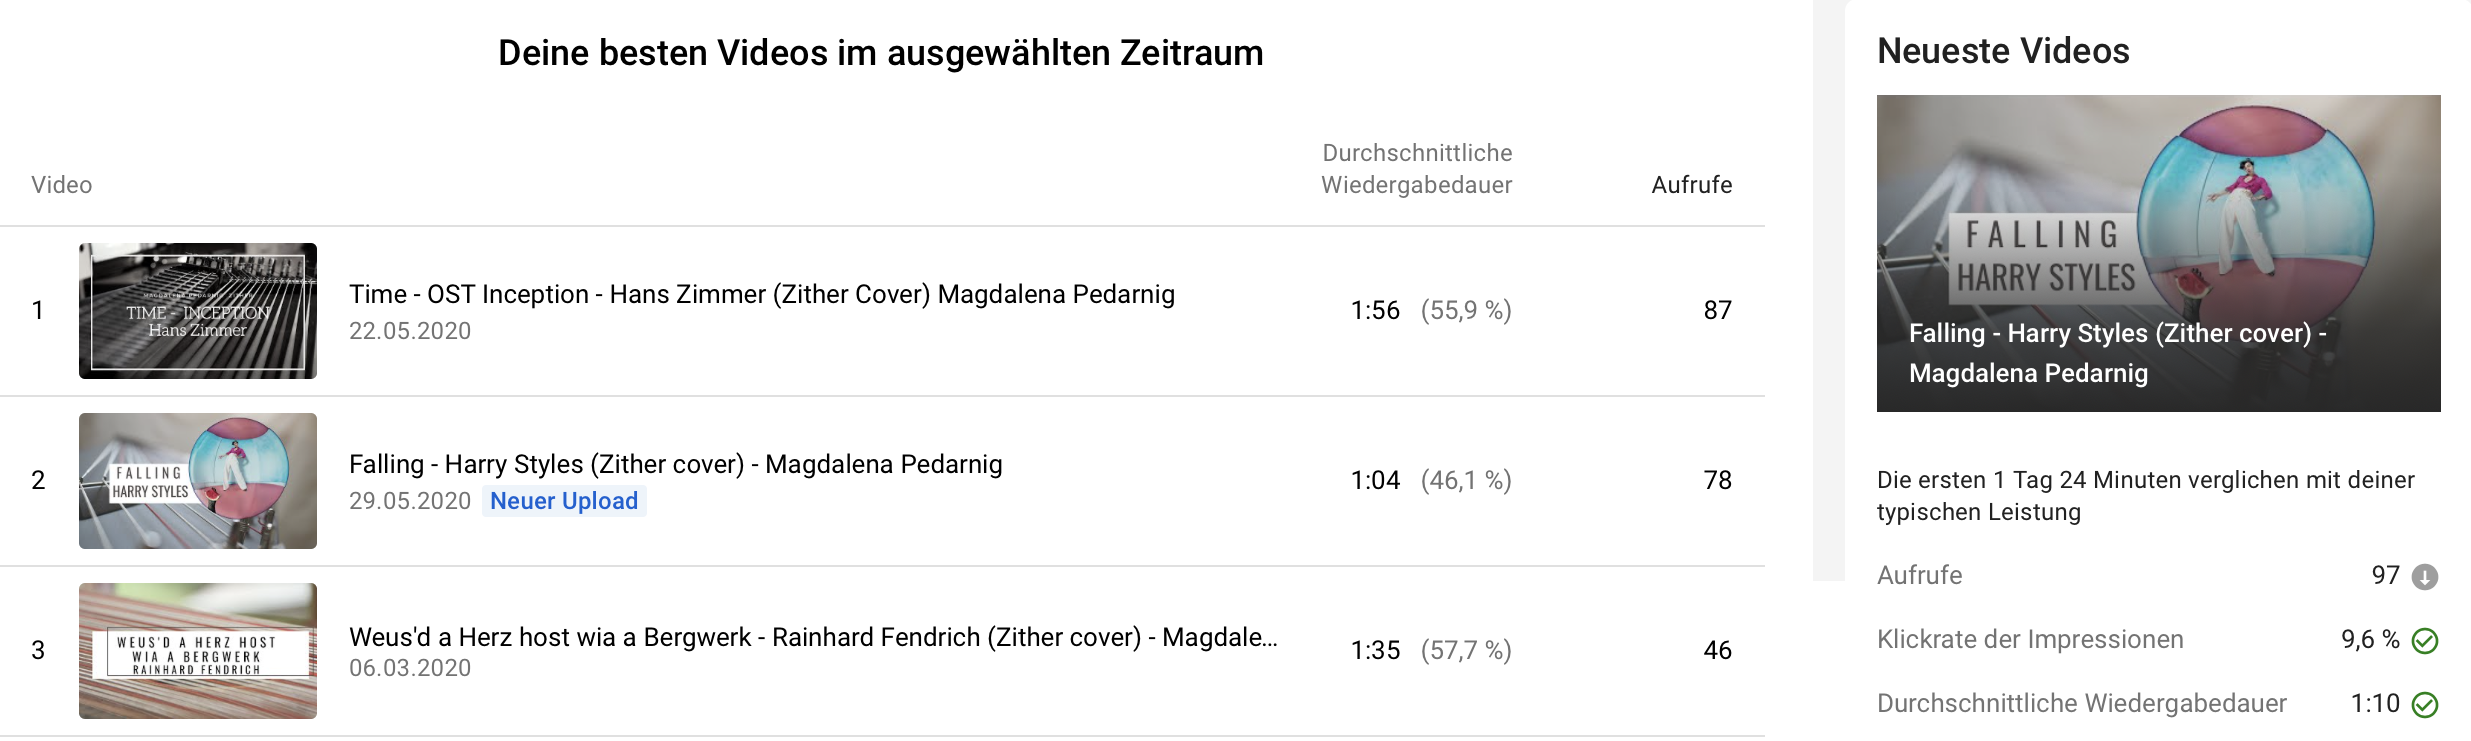Sort by the Aufrufe column header
Viewport: 2471px width, 741px height.
pyautogui.click(x=1691, y=185)
